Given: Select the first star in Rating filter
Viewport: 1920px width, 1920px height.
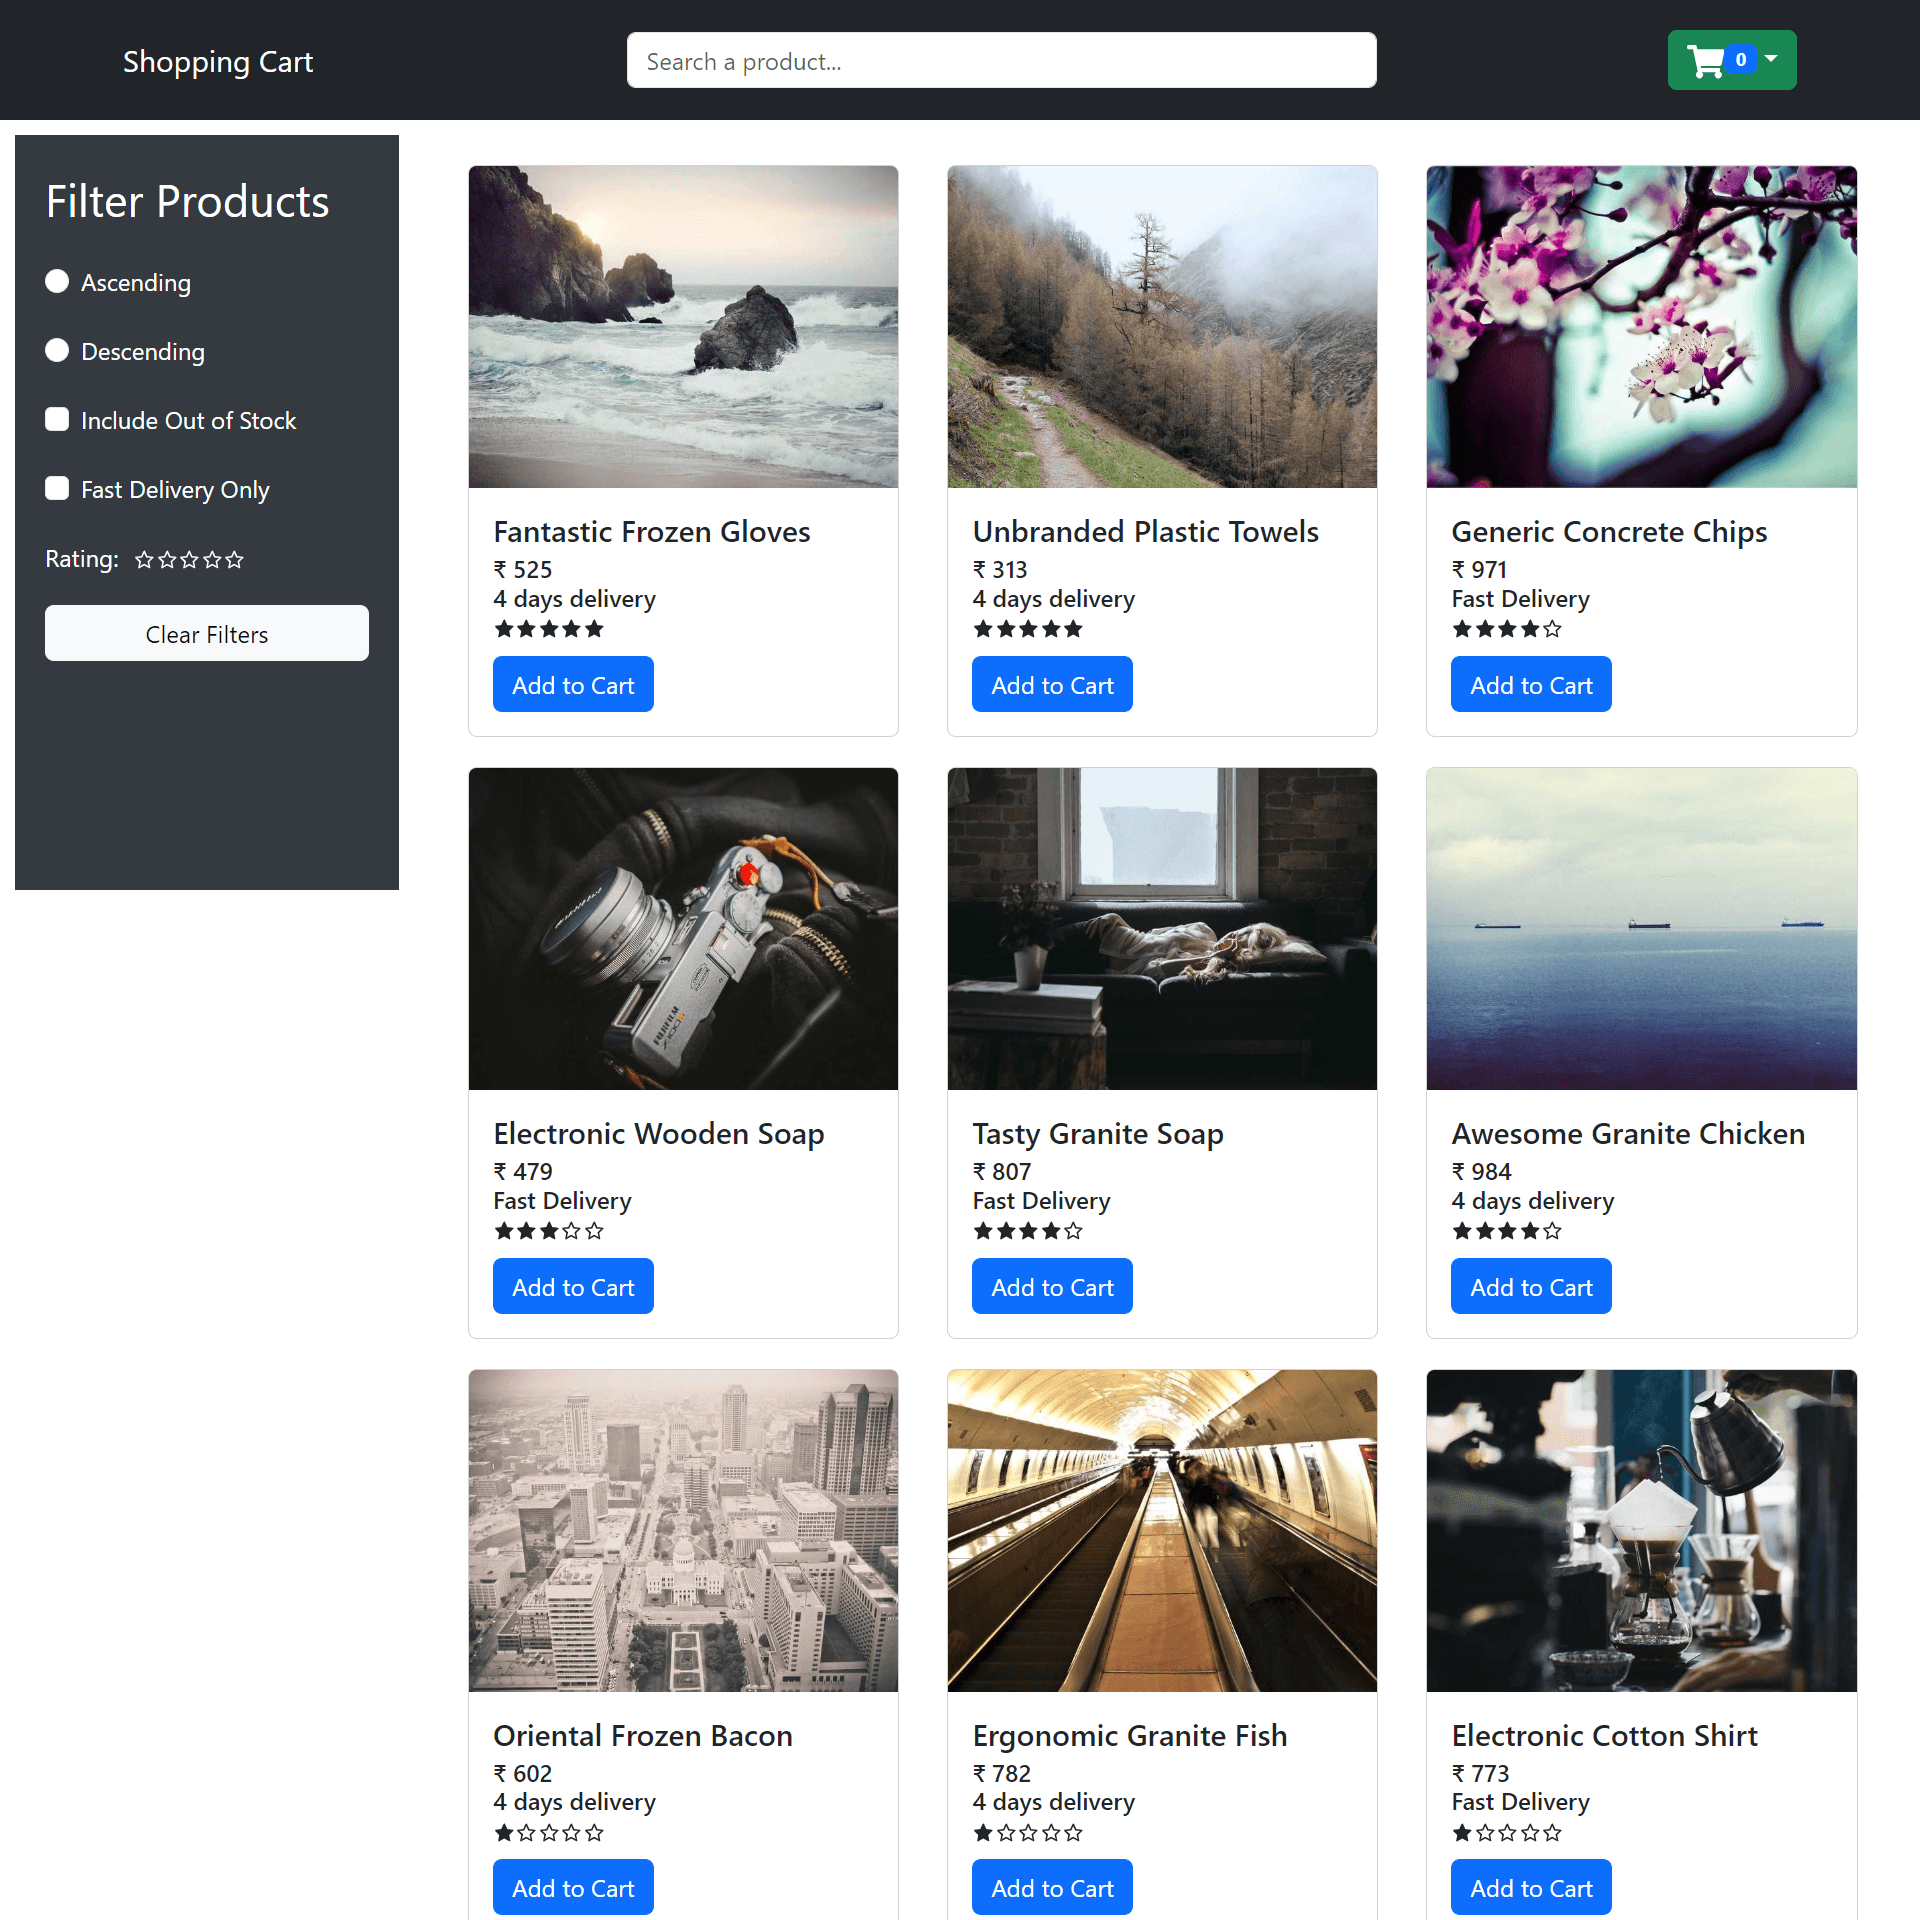Looking at the screenshot, I should pos(144,560).
